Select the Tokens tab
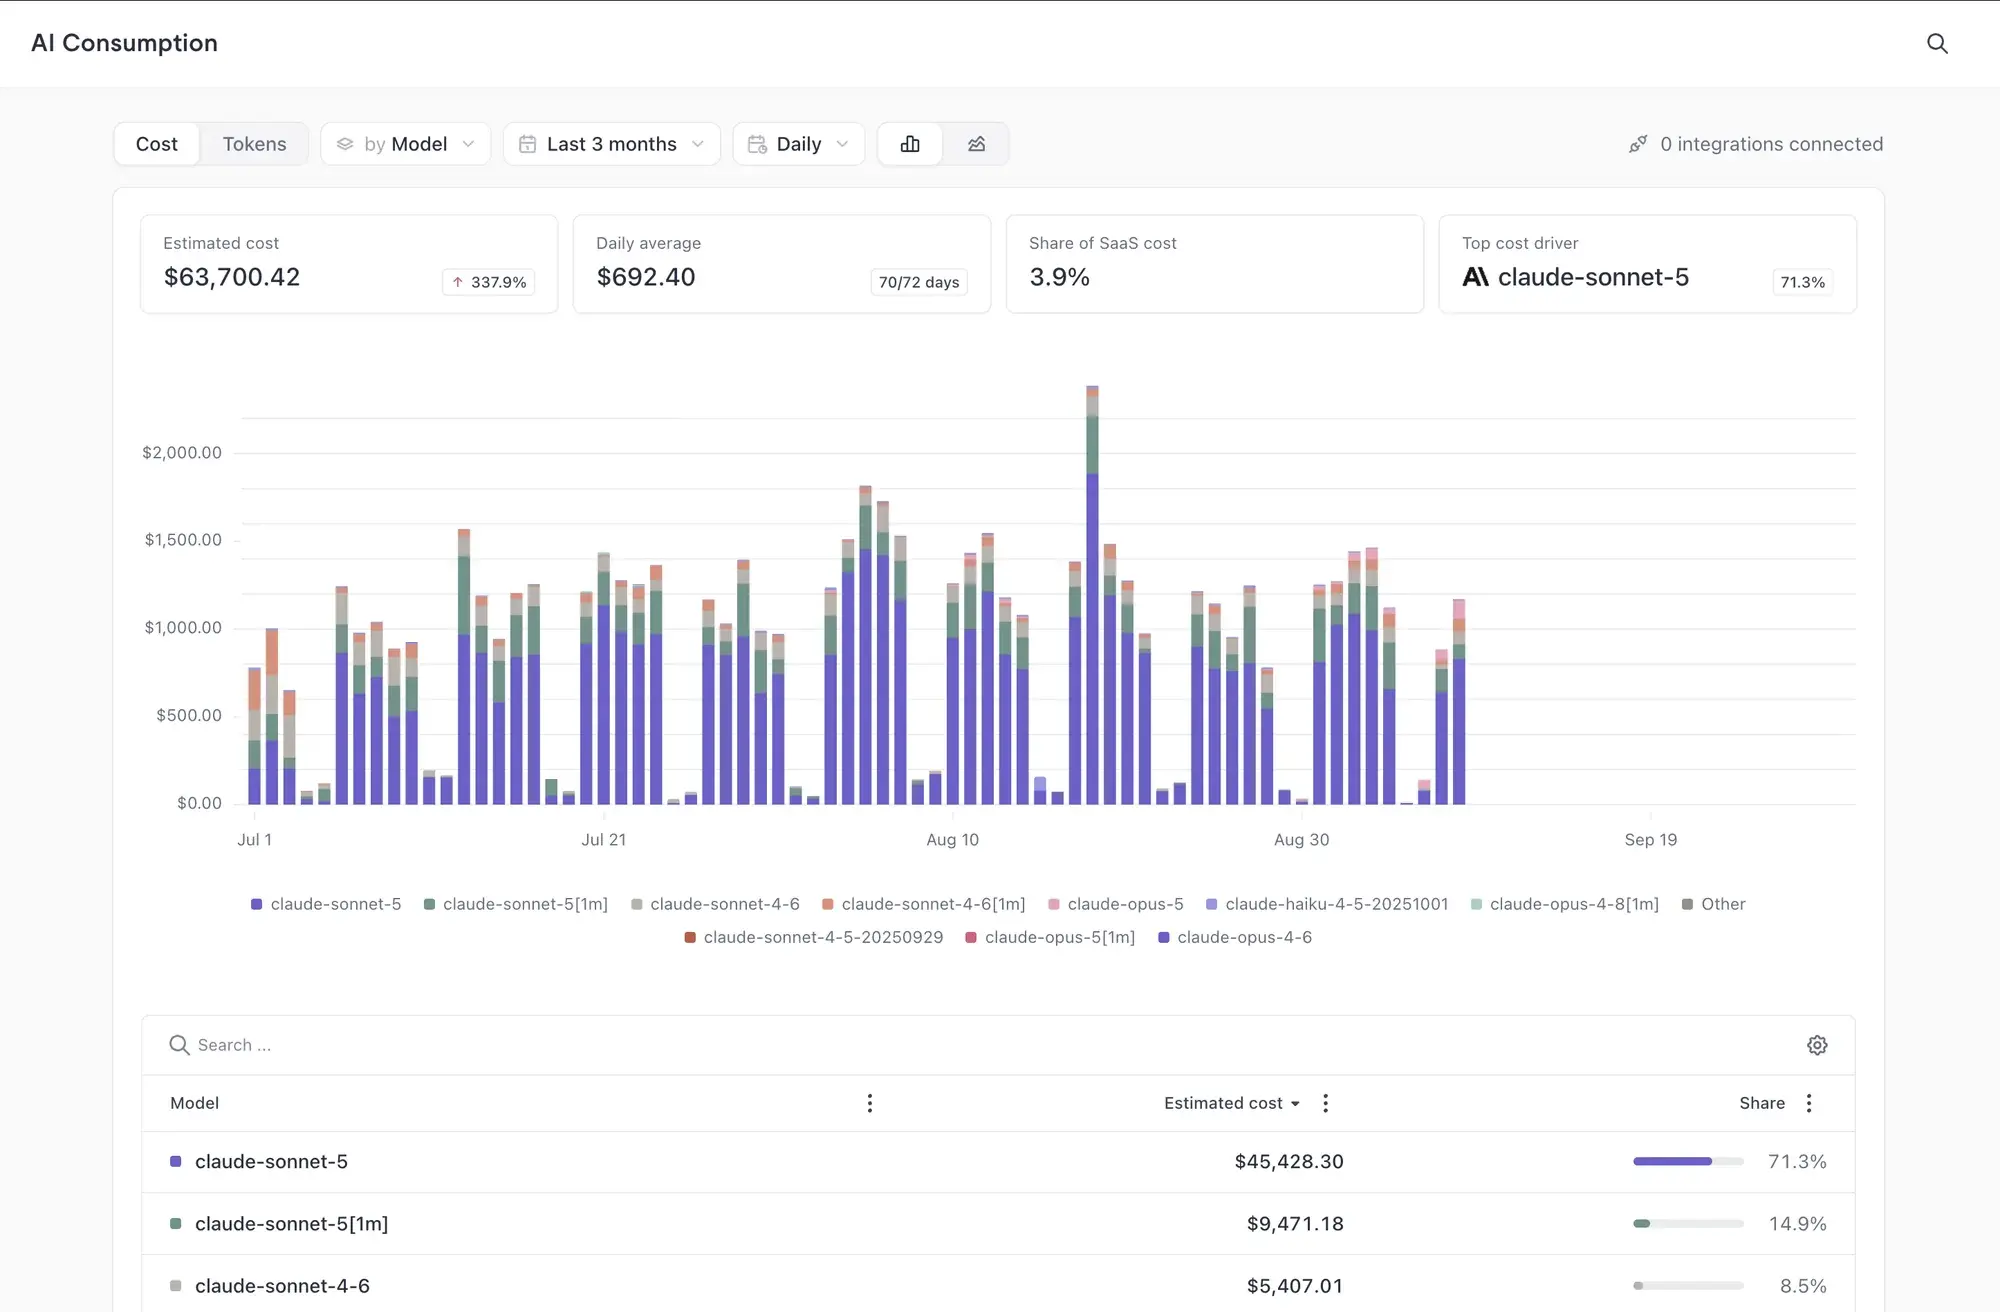 [254, 144]
